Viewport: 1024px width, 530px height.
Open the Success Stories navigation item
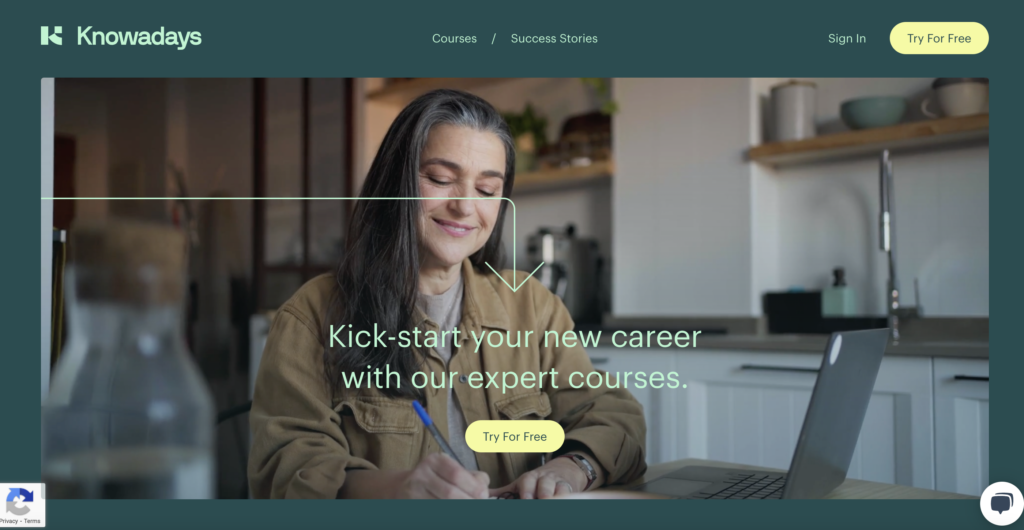point(554,39)
